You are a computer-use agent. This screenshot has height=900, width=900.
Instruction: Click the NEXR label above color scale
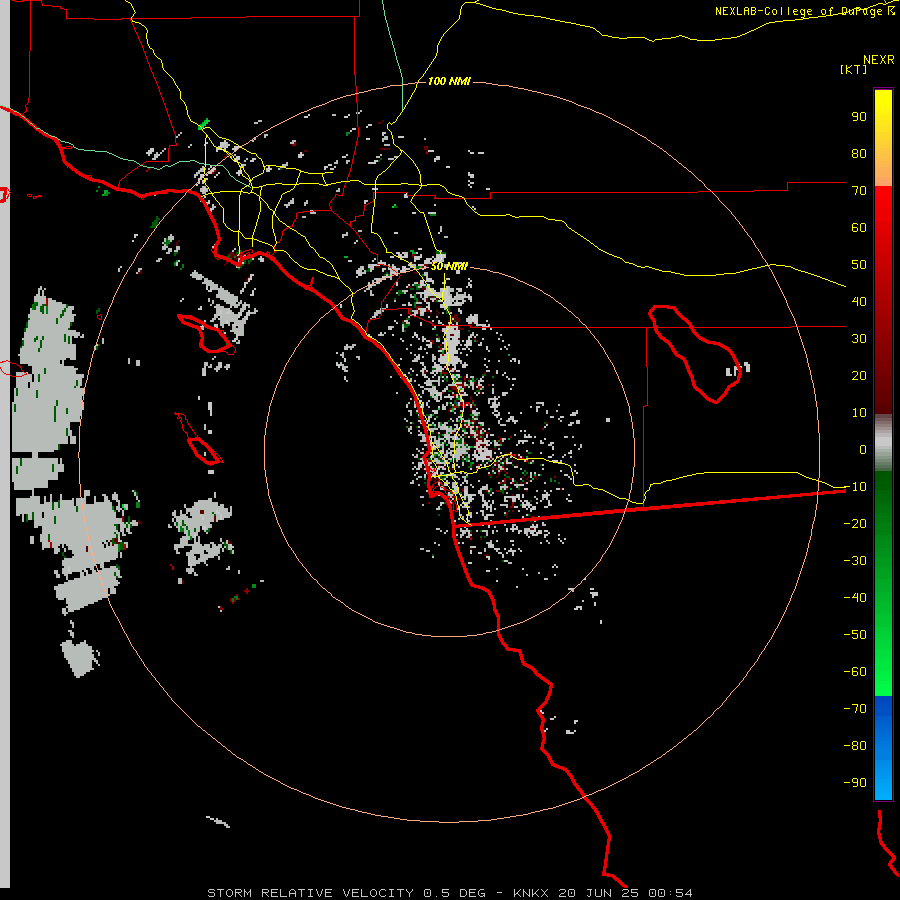tap(878, 59)
